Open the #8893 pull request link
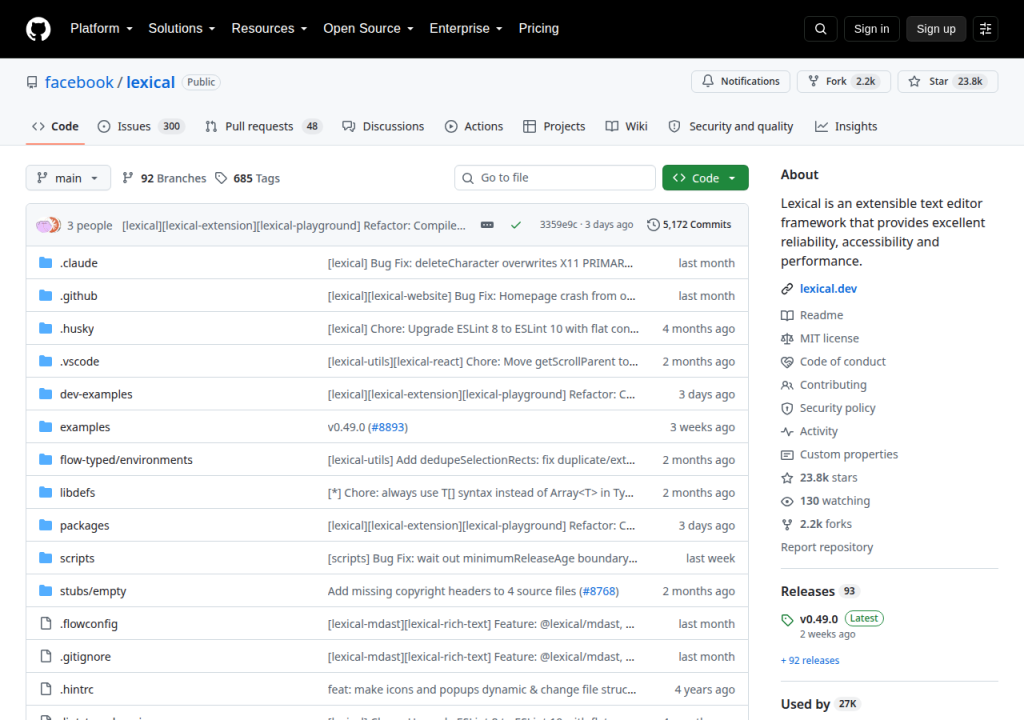 [x=388, y=427]
